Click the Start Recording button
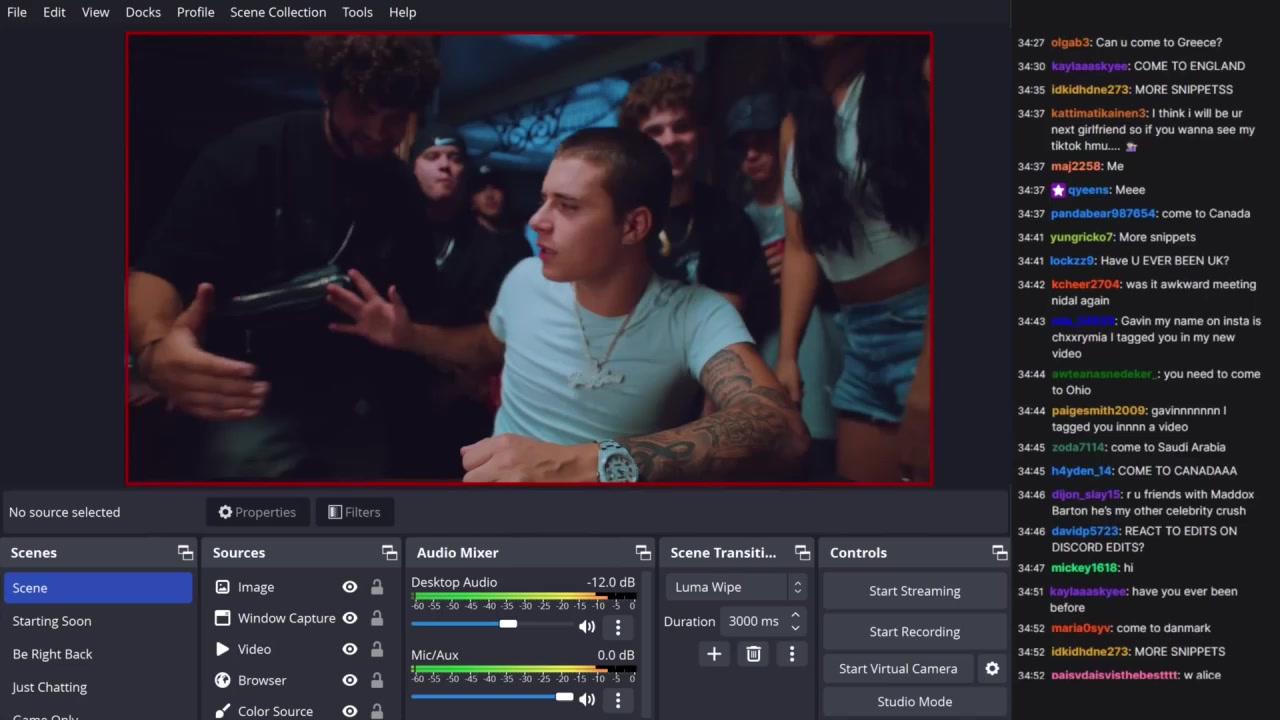 coord(914,632)
